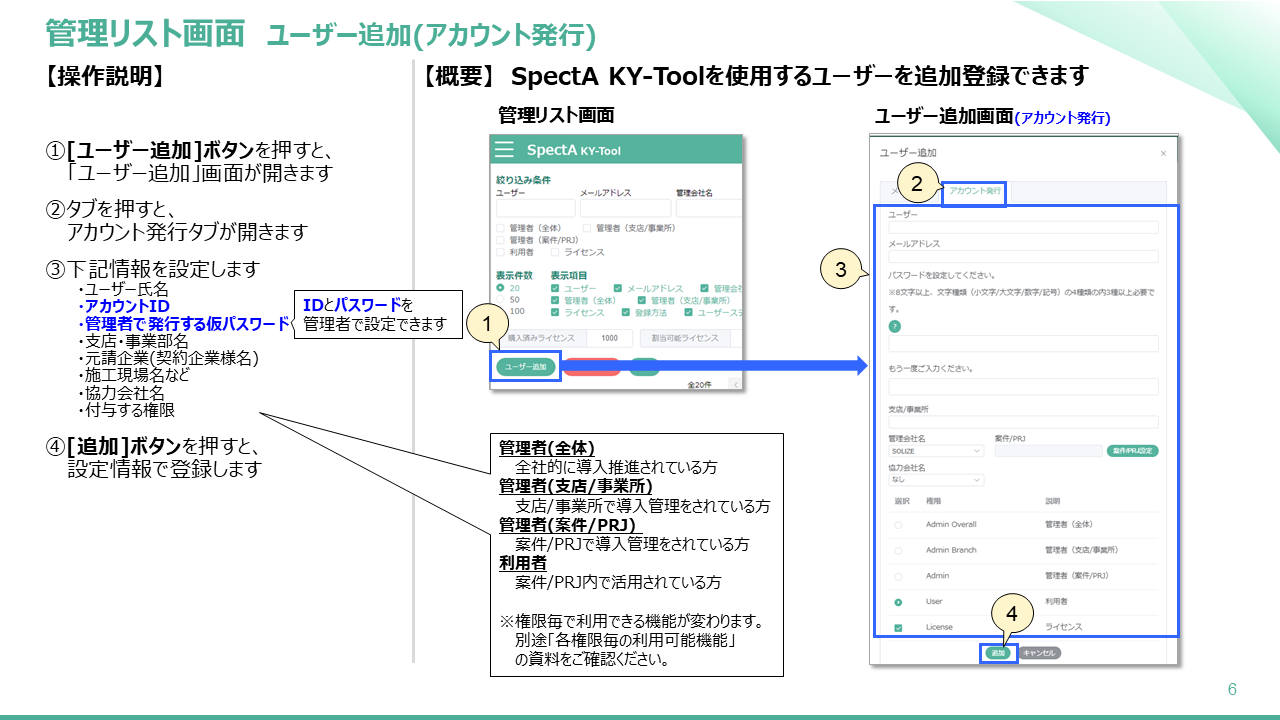Check the 利用者 filter checkbox
1280x720 pixels.
click(x=500, y=253)
